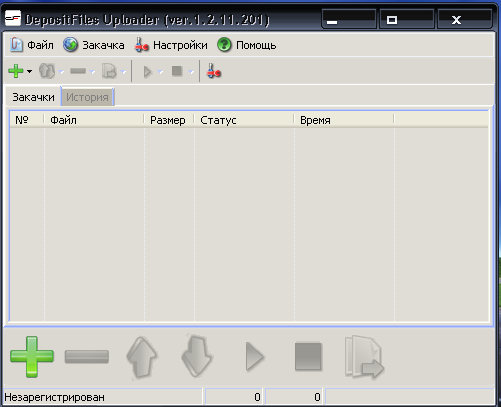Sort by the Время column header
Image resolution: width=501 pixels, height=407 pixels.
tap(344, 120)
